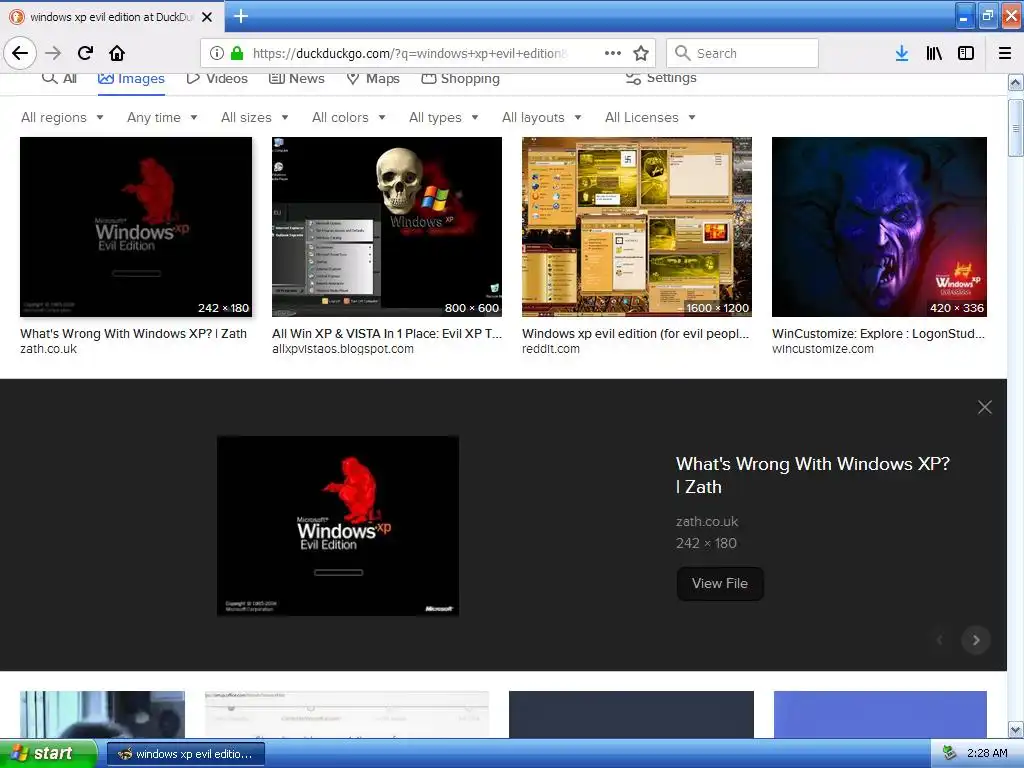Switch to the Shopping tab

(460, 78)
